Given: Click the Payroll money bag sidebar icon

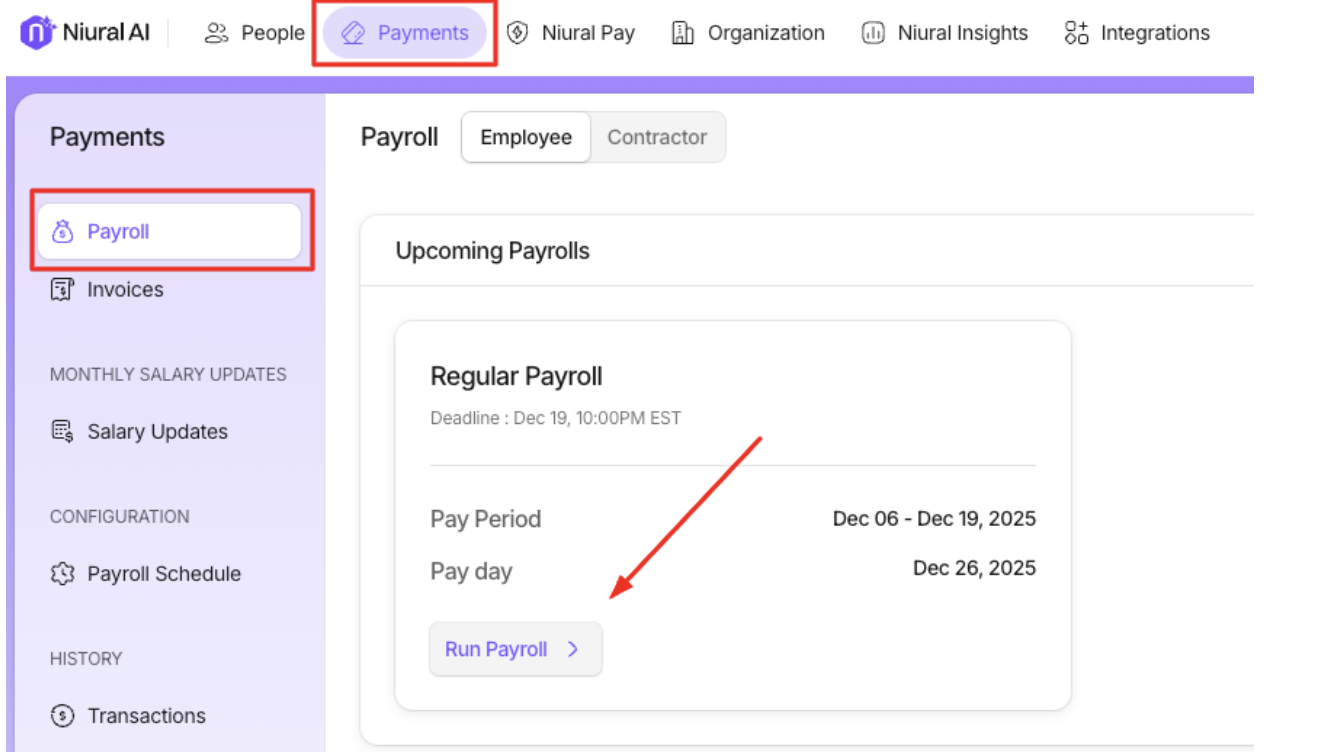Looking at the screenshot, I should point(62,232).
